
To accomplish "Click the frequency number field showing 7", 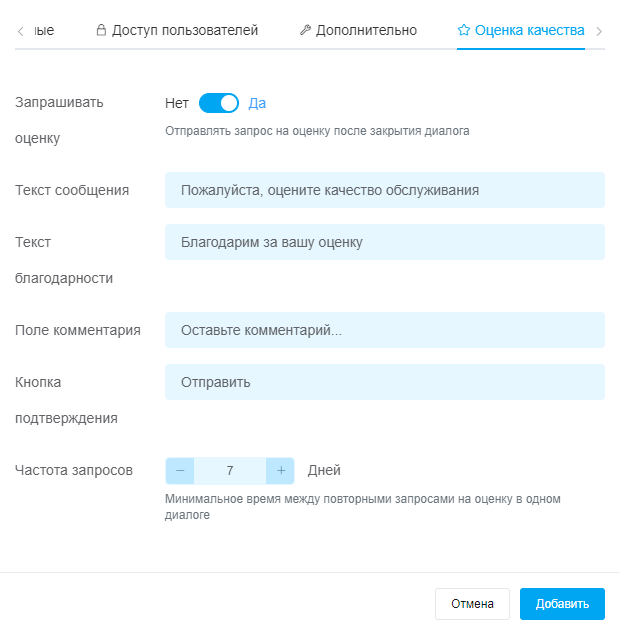I will (x=230, y=470).
